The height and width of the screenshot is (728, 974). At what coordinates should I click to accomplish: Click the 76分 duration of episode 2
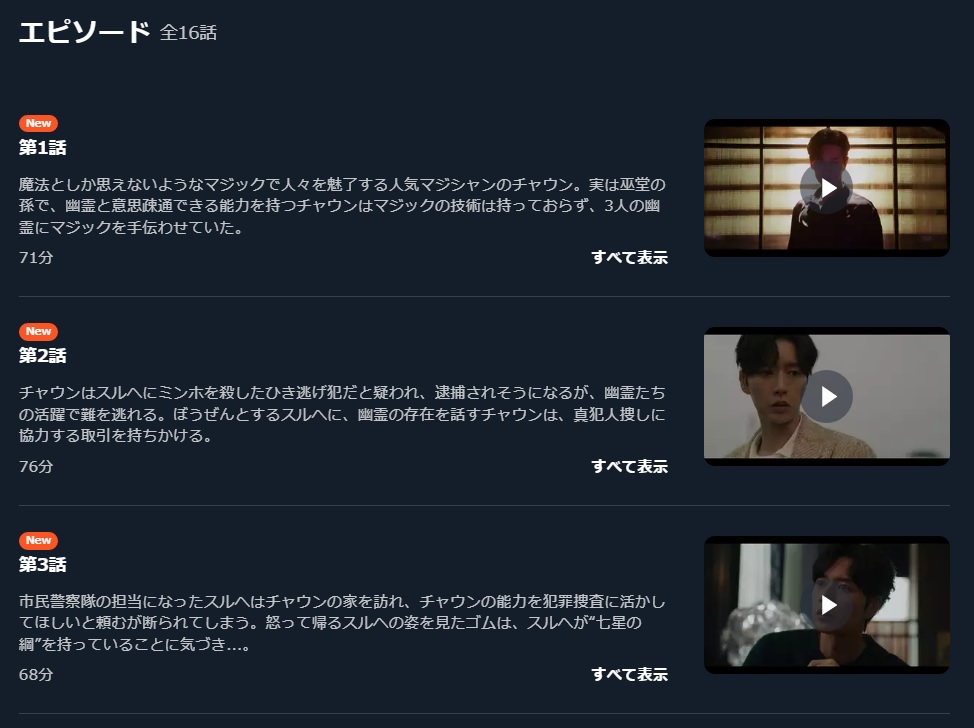click(36, 466)
